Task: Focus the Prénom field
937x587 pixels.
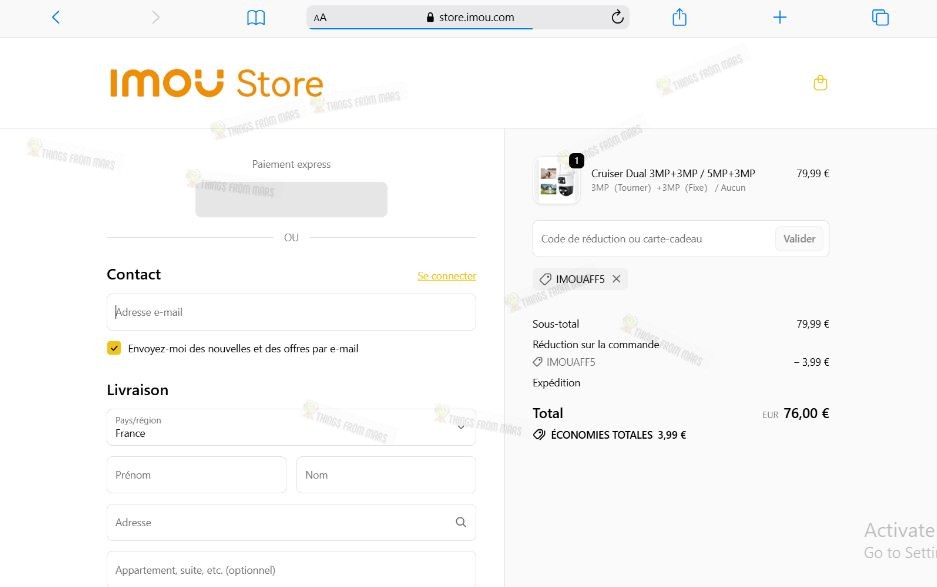Action: (197, 475)
